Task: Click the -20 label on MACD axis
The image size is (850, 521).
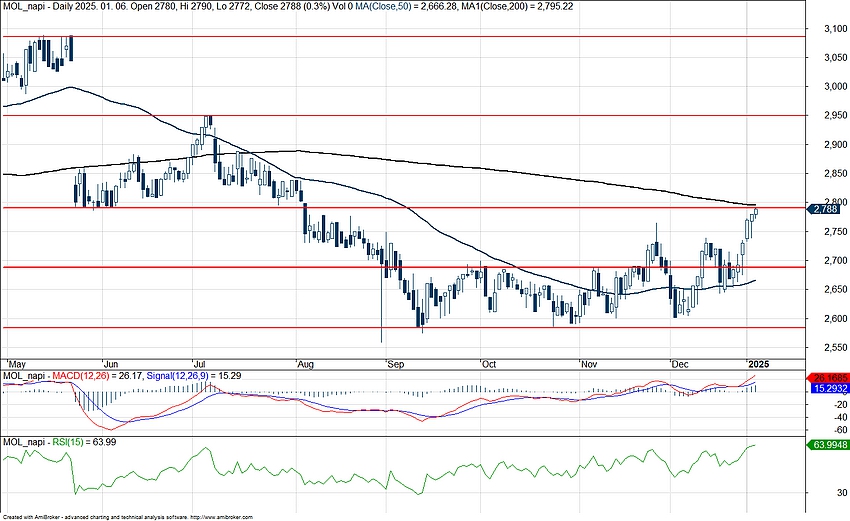Action: (841, 404)
